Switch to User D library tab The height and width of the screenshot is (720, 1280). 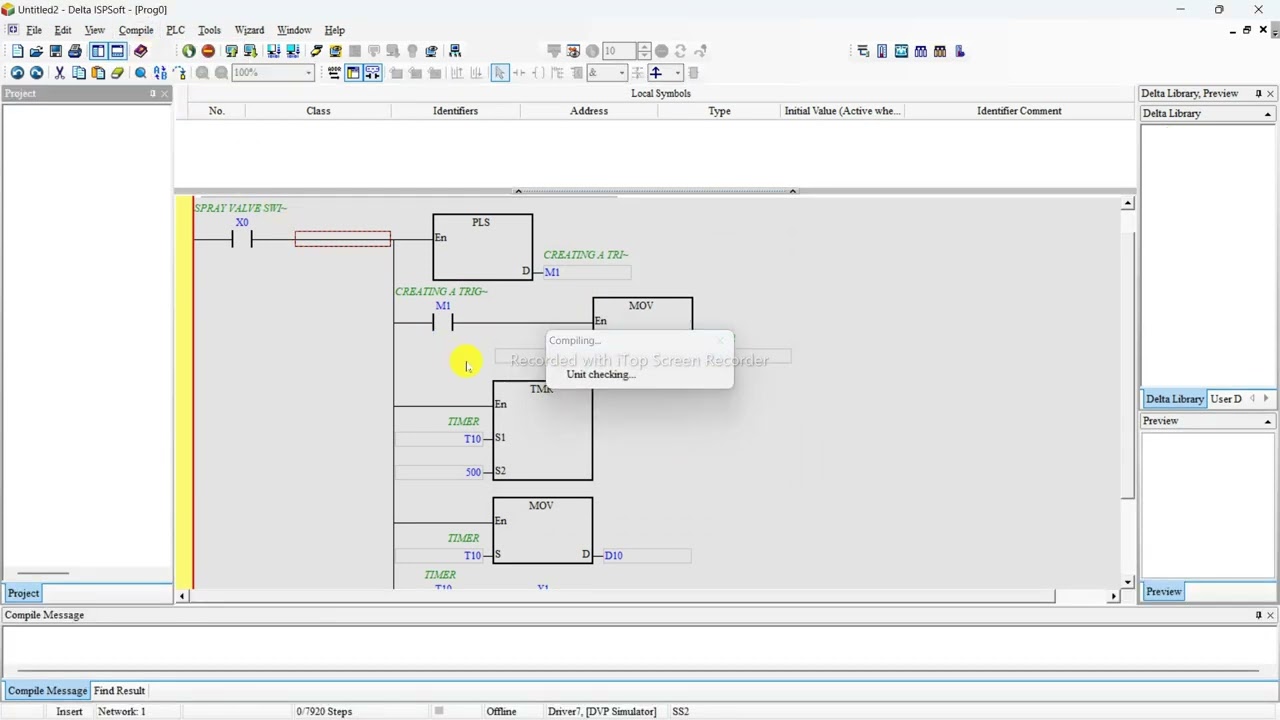(x=1226, y=399)
